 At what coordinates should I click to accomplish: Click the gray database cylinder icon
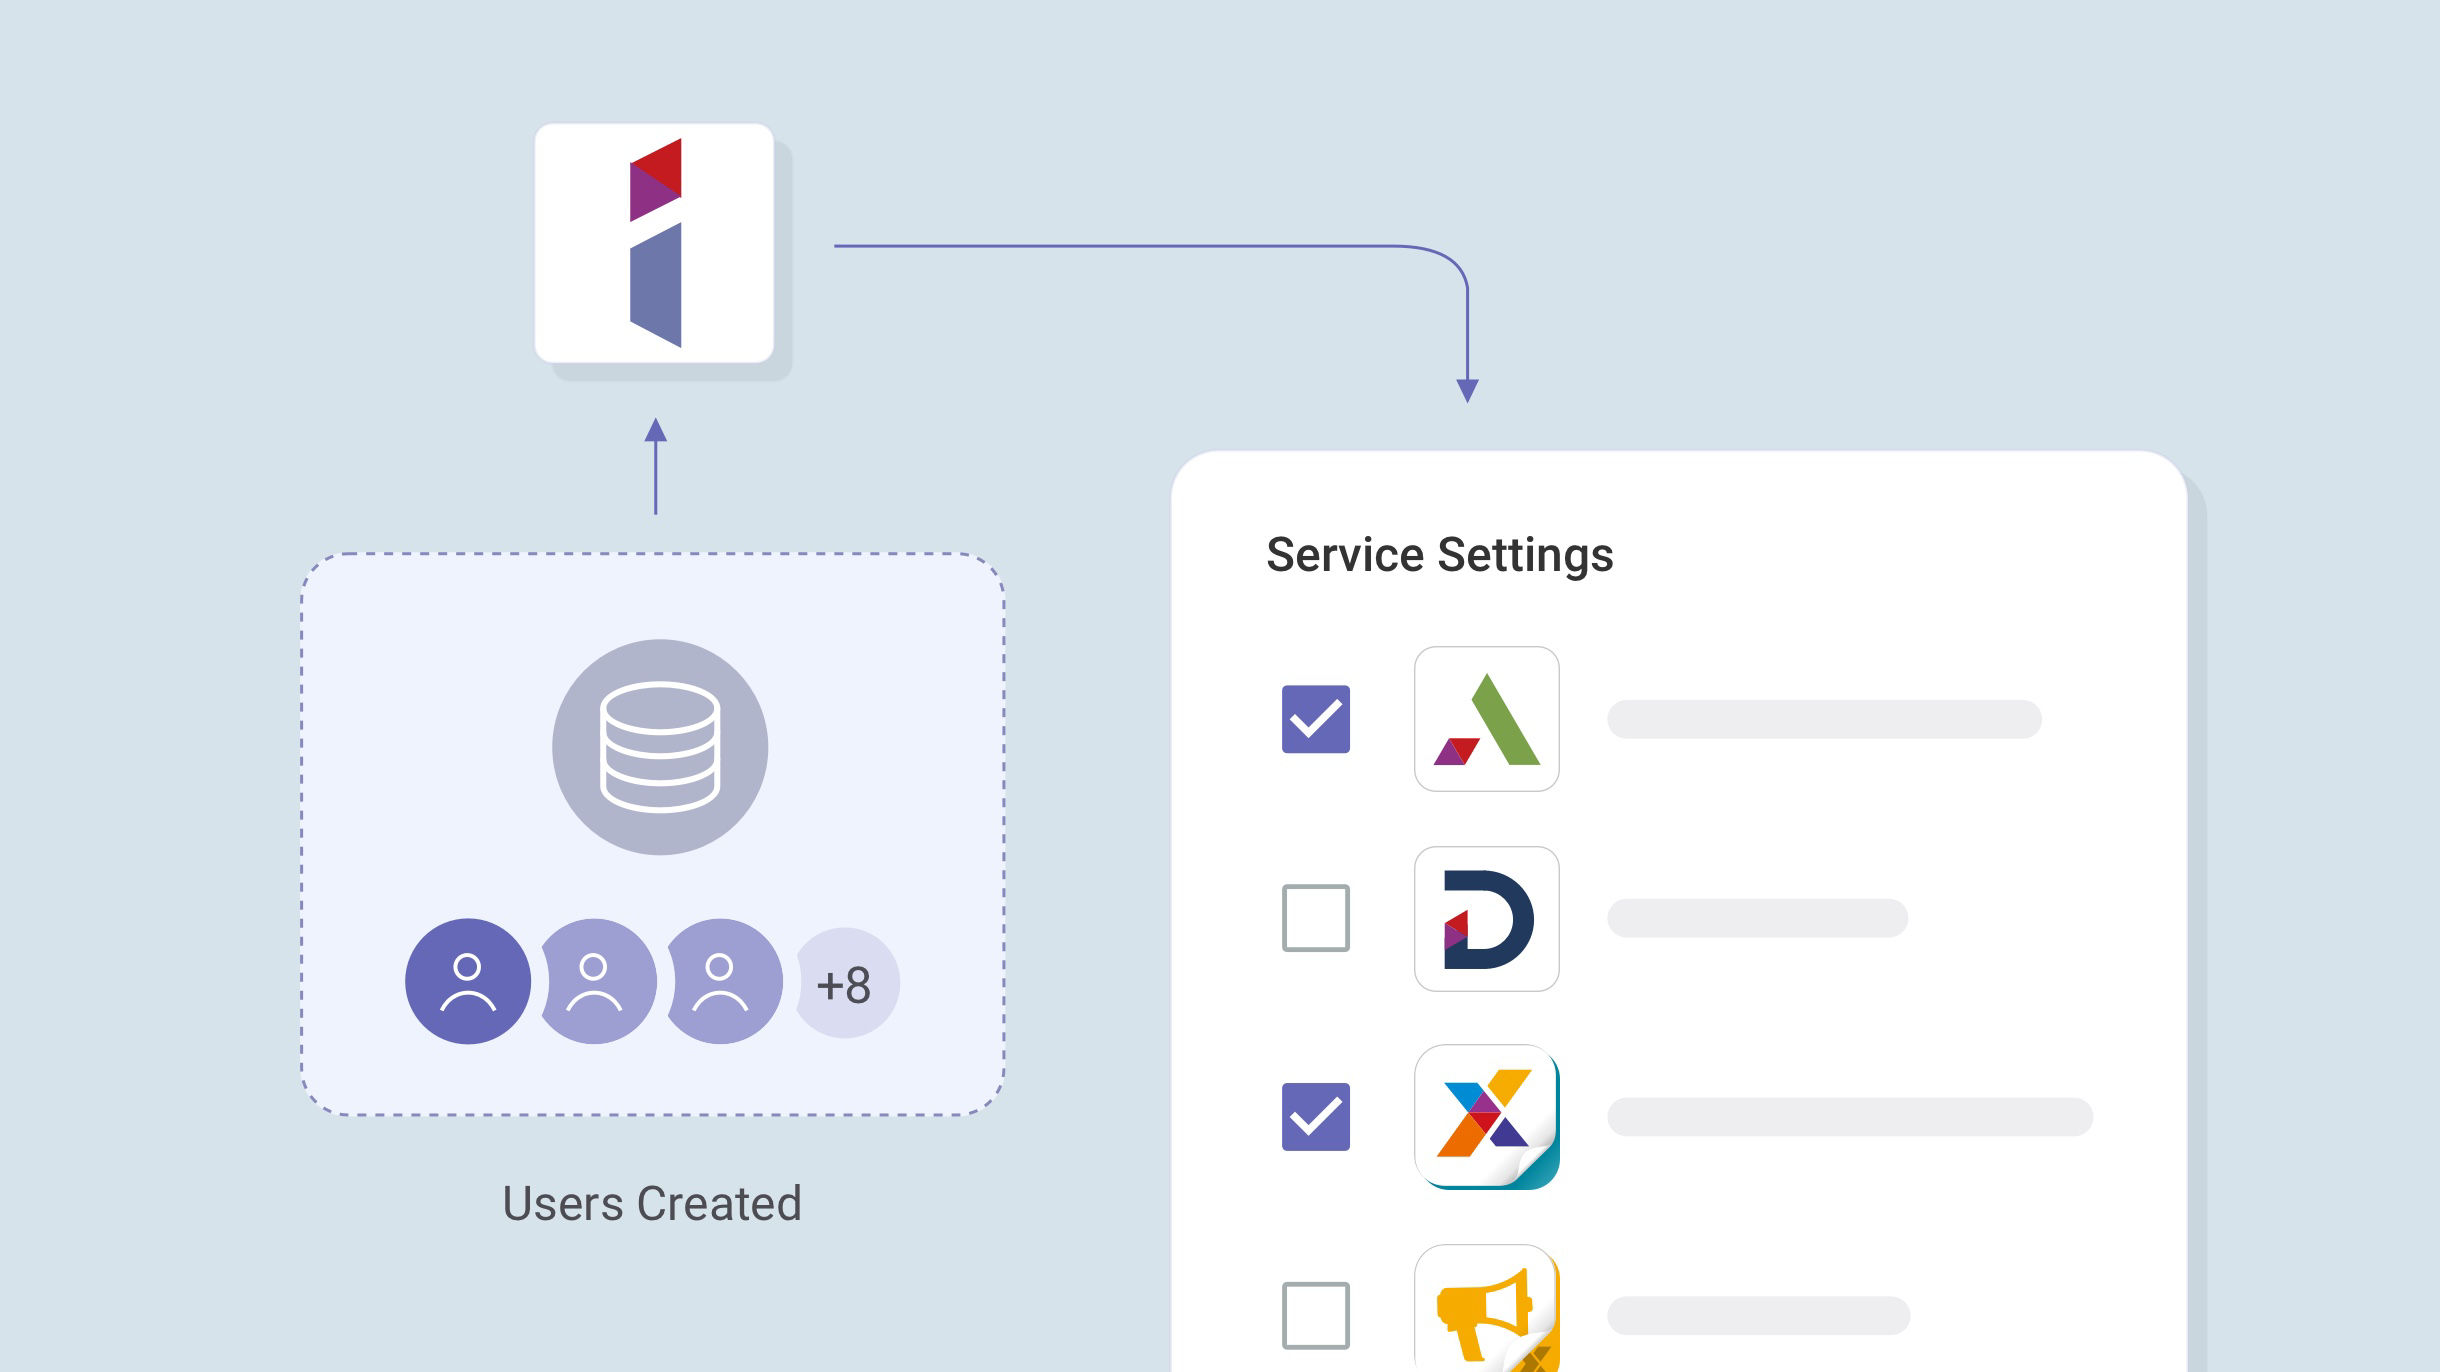click(x=660, y=747)
